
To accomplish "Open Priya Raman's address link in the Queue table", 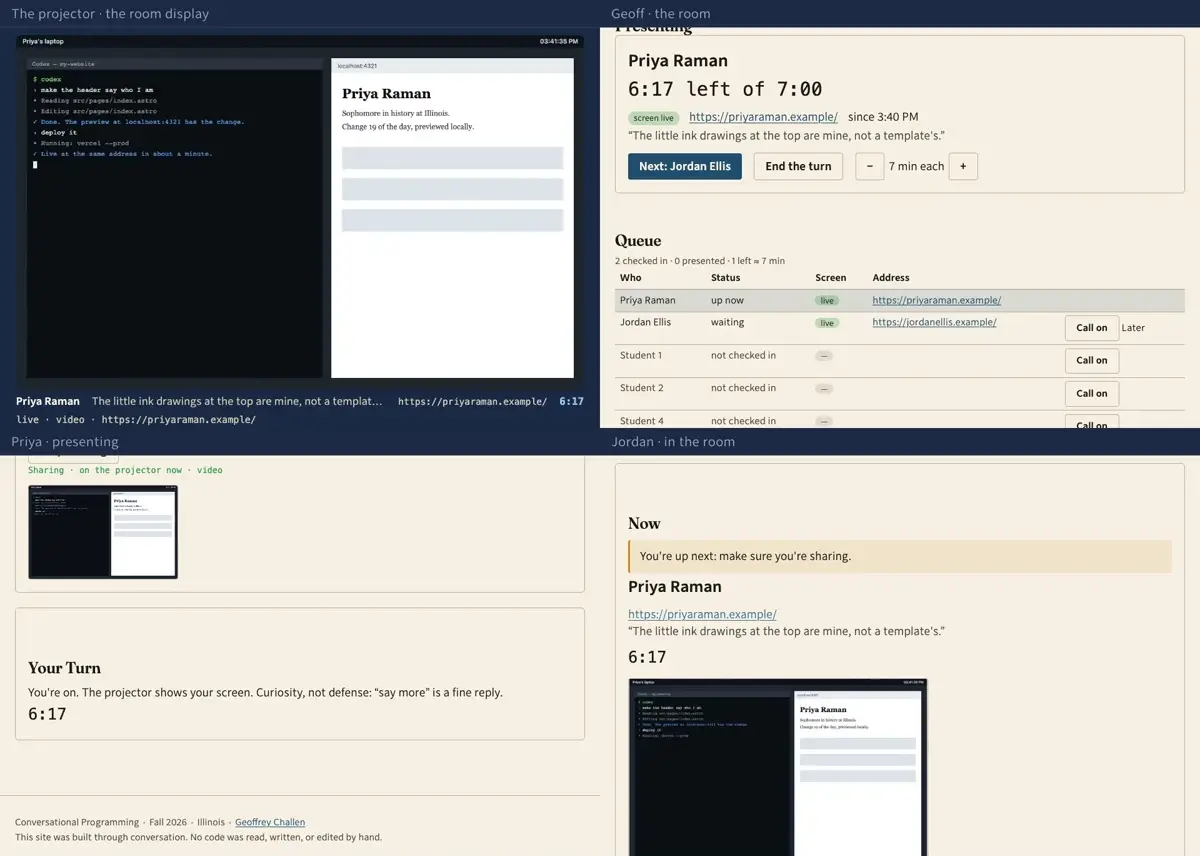I will pos(936,300).
